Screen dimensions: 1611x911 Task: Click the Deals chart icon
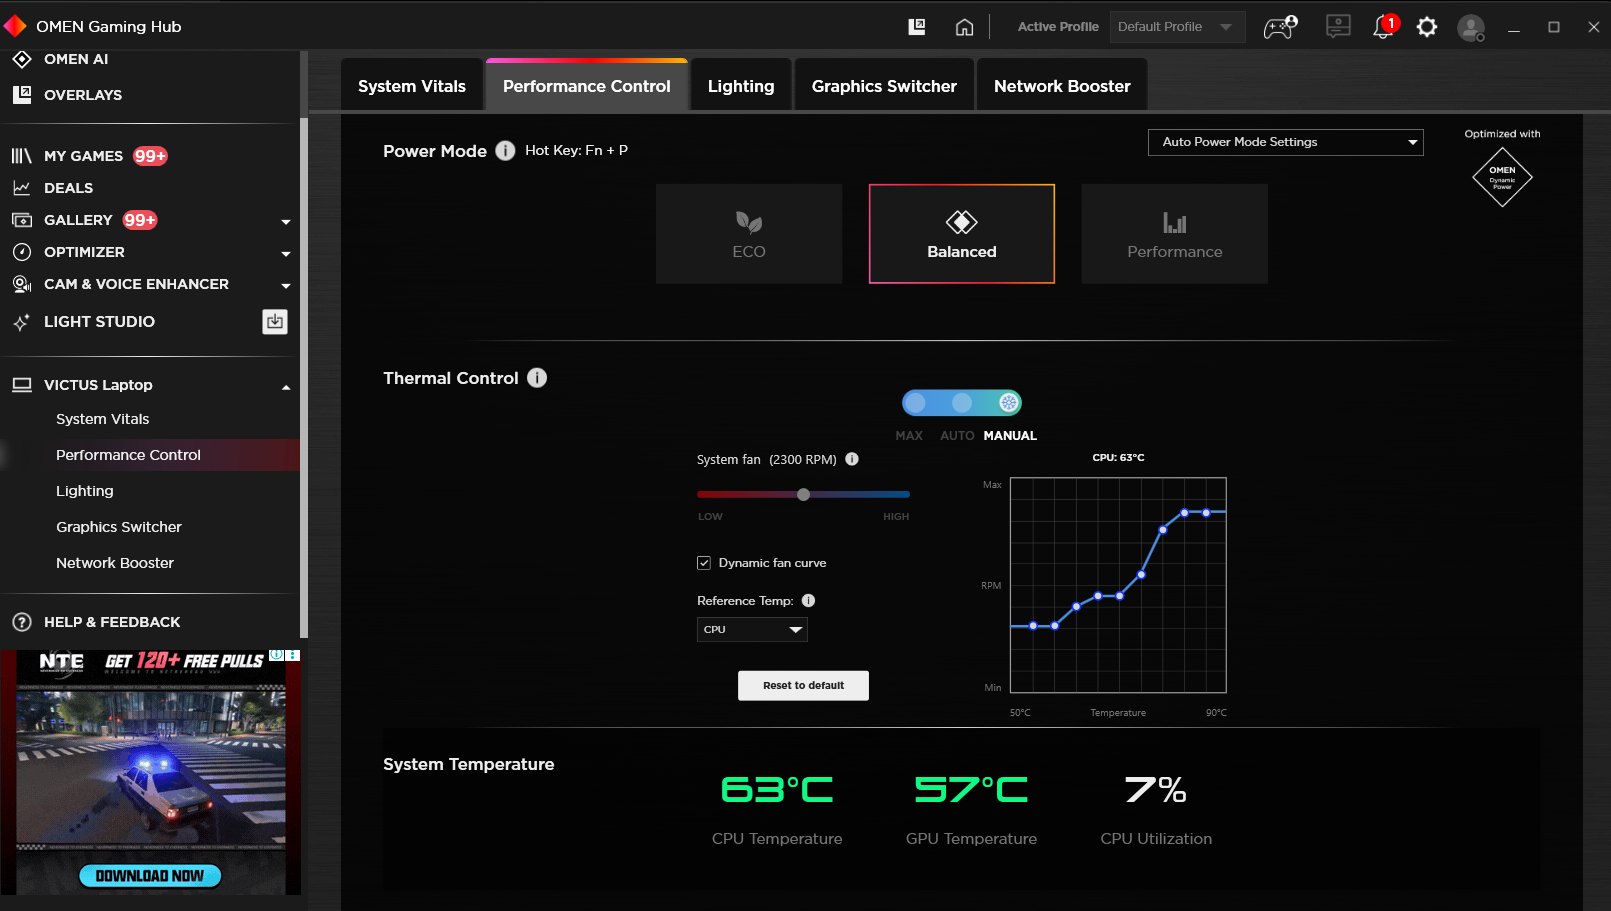point(21,188)
